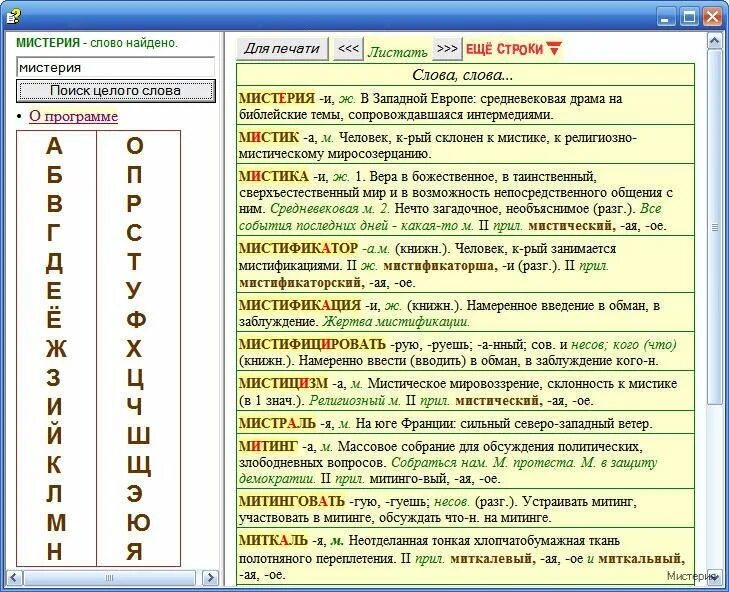This screenshot has width=729, height=592.
Task: Click the 'МИТИНГОВАТЬ' dictionary headword
Action: click(292, 502)
